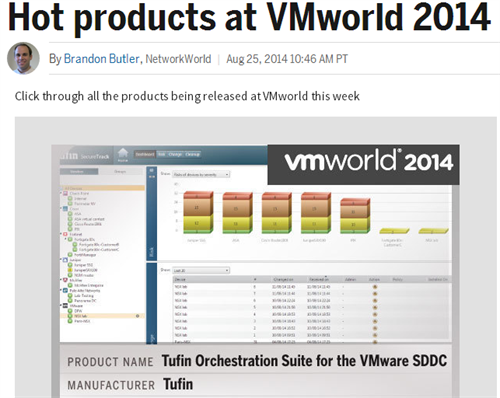Collapse the Fortigate sub-tree arrow
The image size is (500, 398).
[66, 239]
